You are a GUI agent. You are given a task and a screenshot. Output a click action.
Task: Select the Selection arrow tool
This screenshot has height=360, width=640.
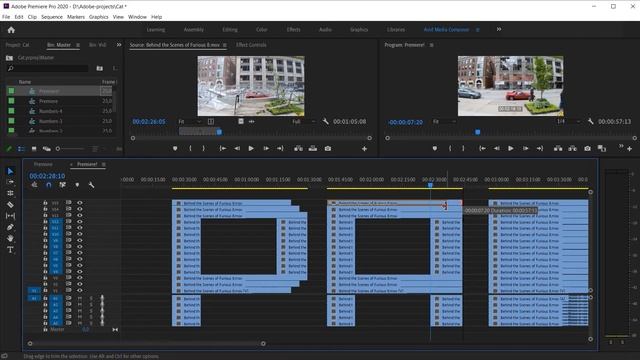(10, 171)
